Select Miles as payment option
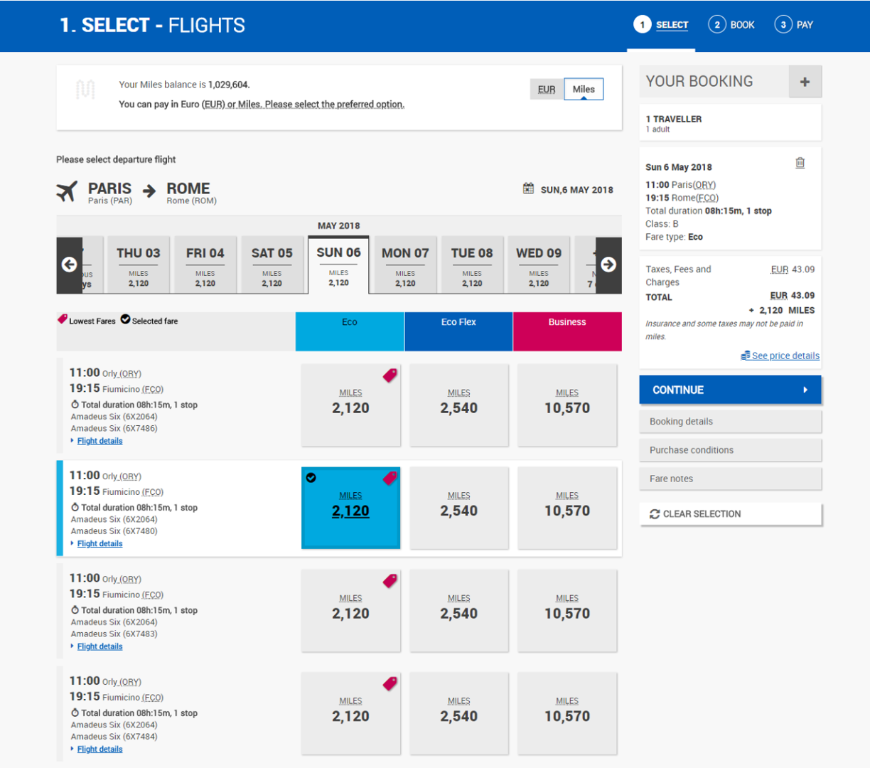Screen dimensions: 870x768 (584, 89)
